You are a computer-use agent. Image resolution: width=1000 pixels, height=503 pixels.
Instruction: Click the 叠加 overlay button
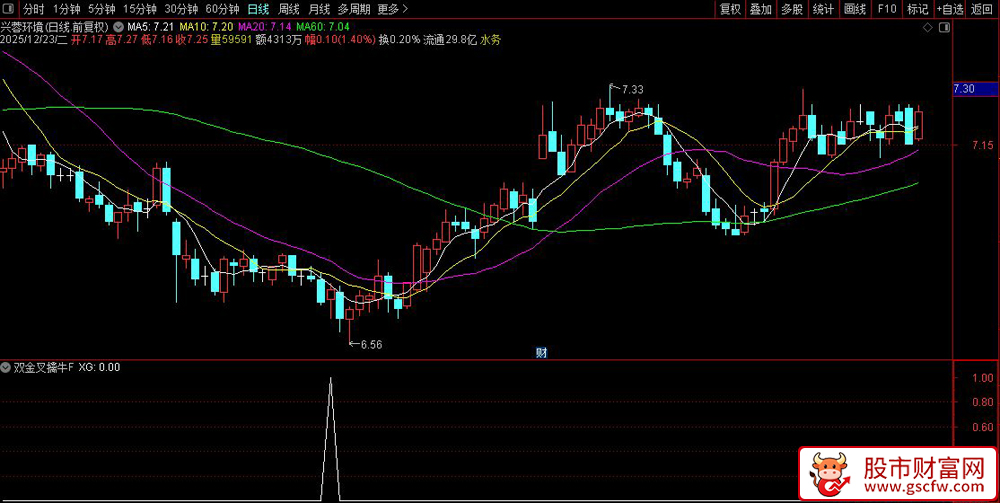pos(760,9)
